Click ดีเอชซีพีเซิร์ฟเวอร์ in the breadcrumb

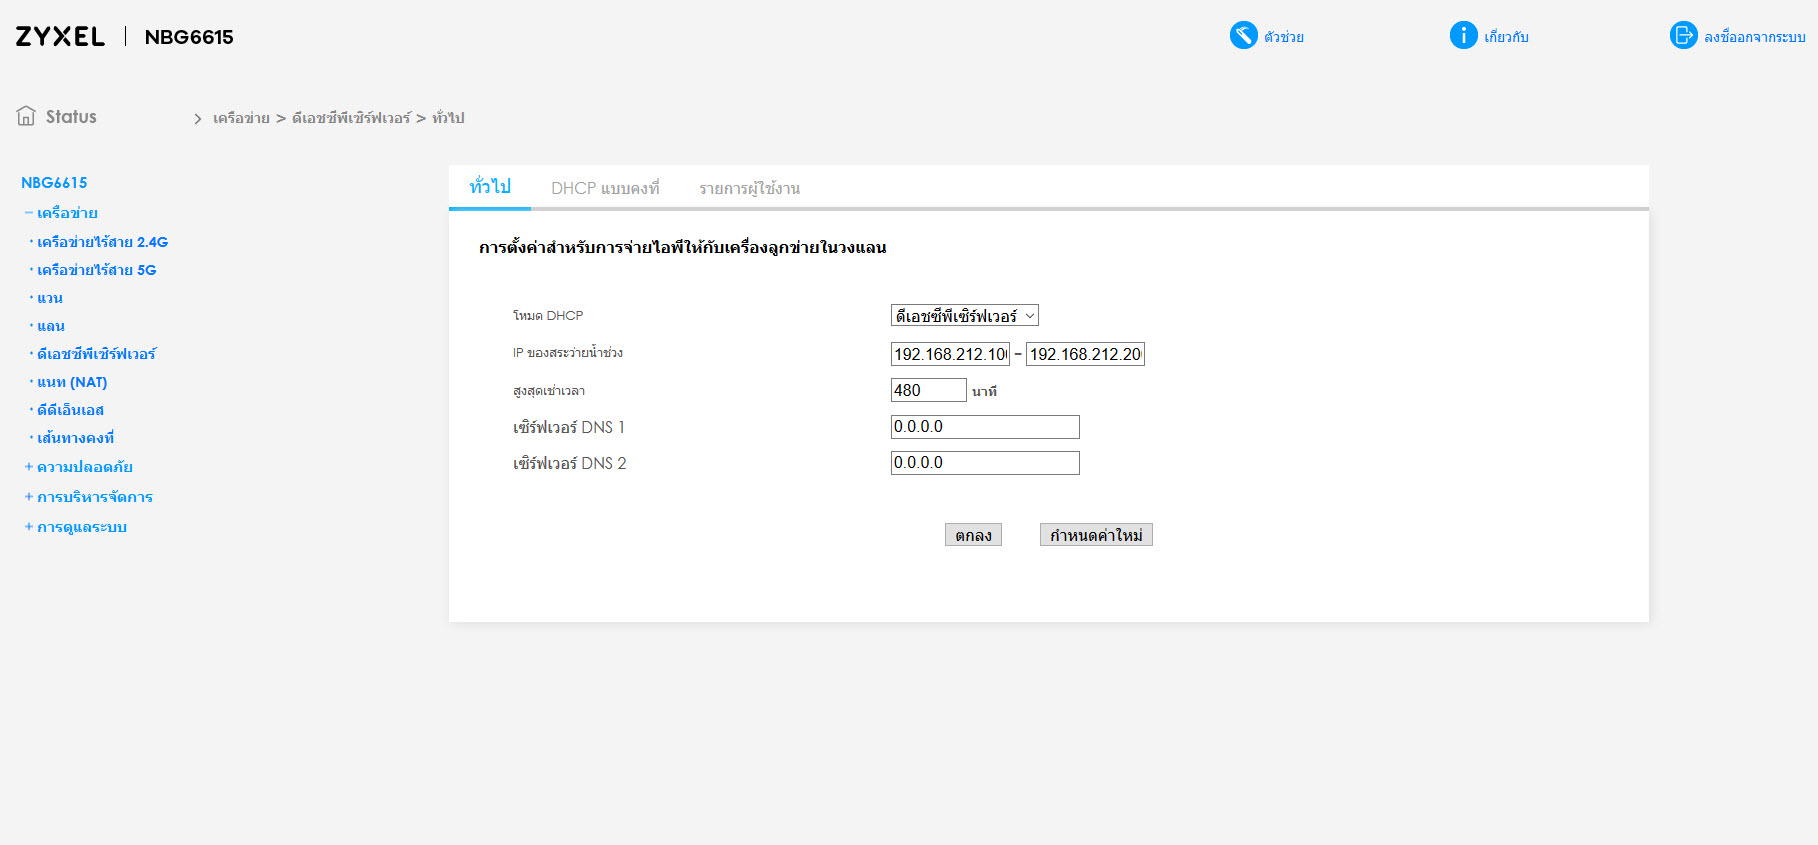click(351, 118)
